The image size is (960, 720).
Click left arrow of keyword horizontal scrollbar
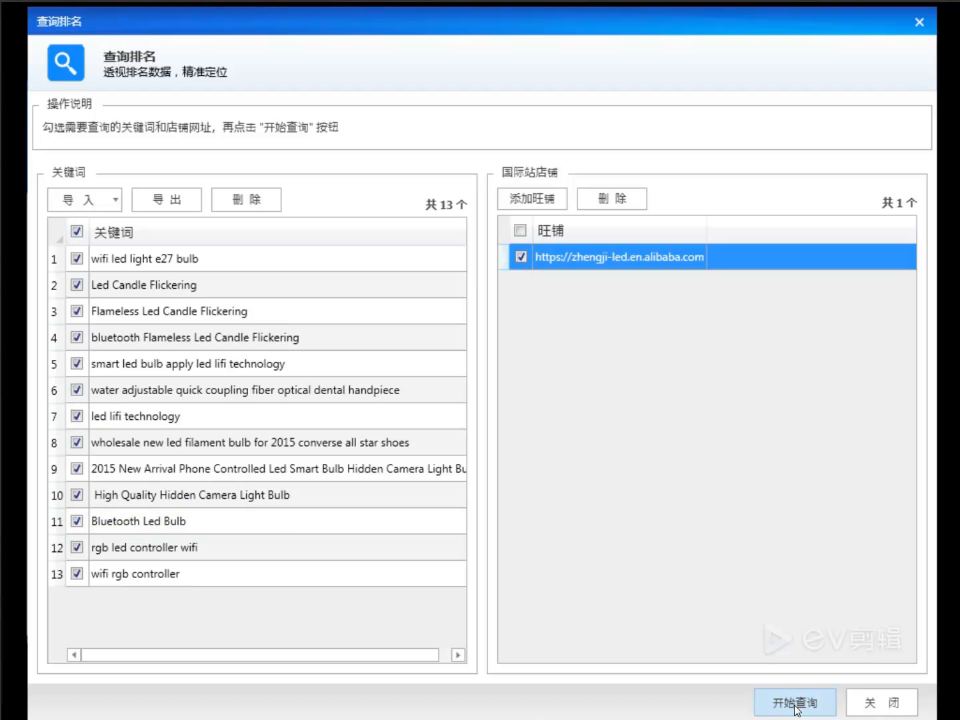tap(74, 655)
